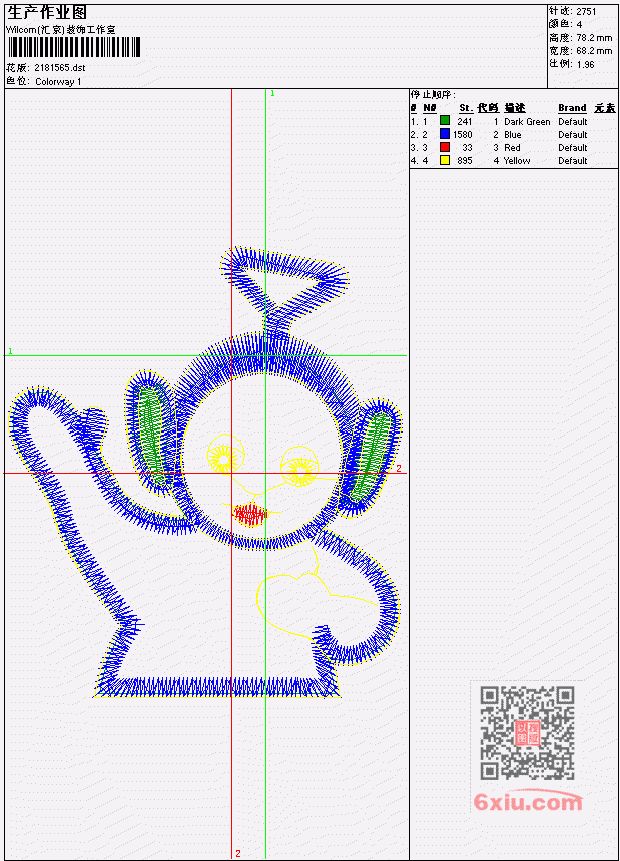Click the Red color swatch

point(445,147)
